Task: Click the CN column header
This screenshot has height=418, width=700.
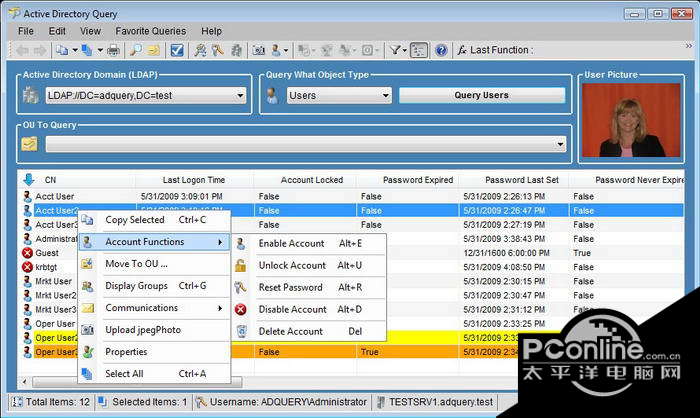Action: pyautogui.click(x=50, y=180)
